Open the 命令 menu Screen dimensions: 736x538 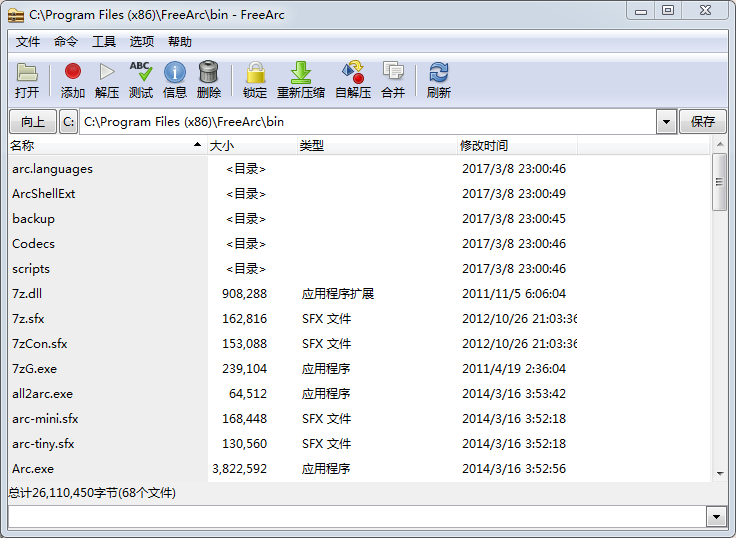66,42
